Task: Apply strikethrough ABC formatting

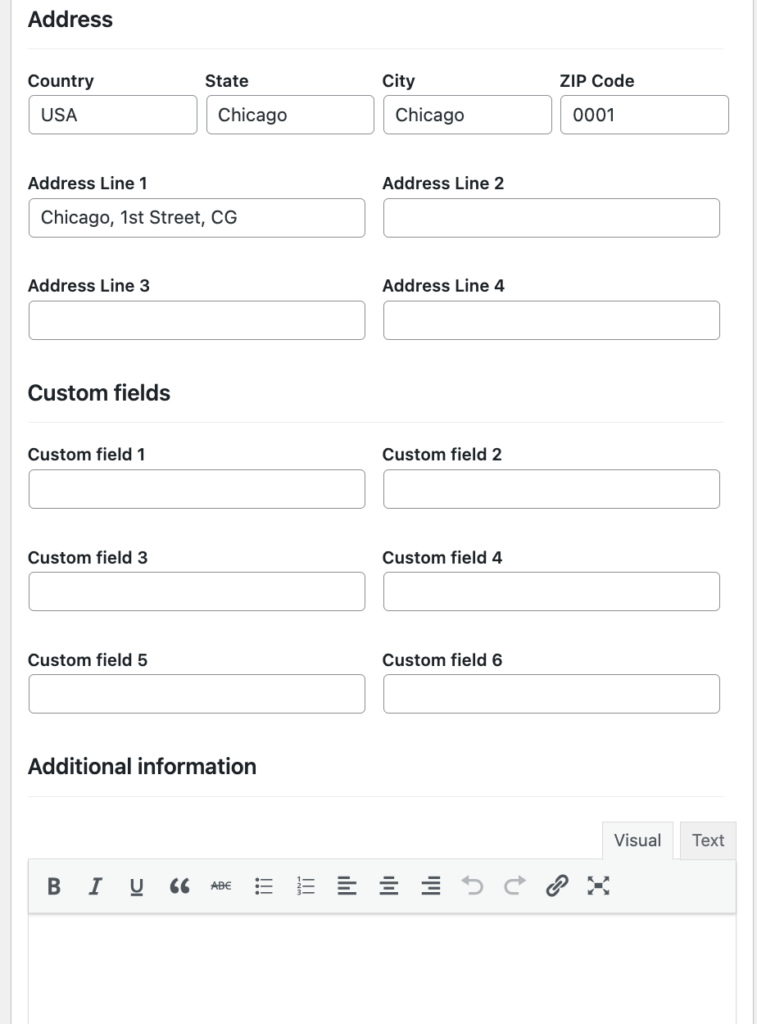Action: 221,886
